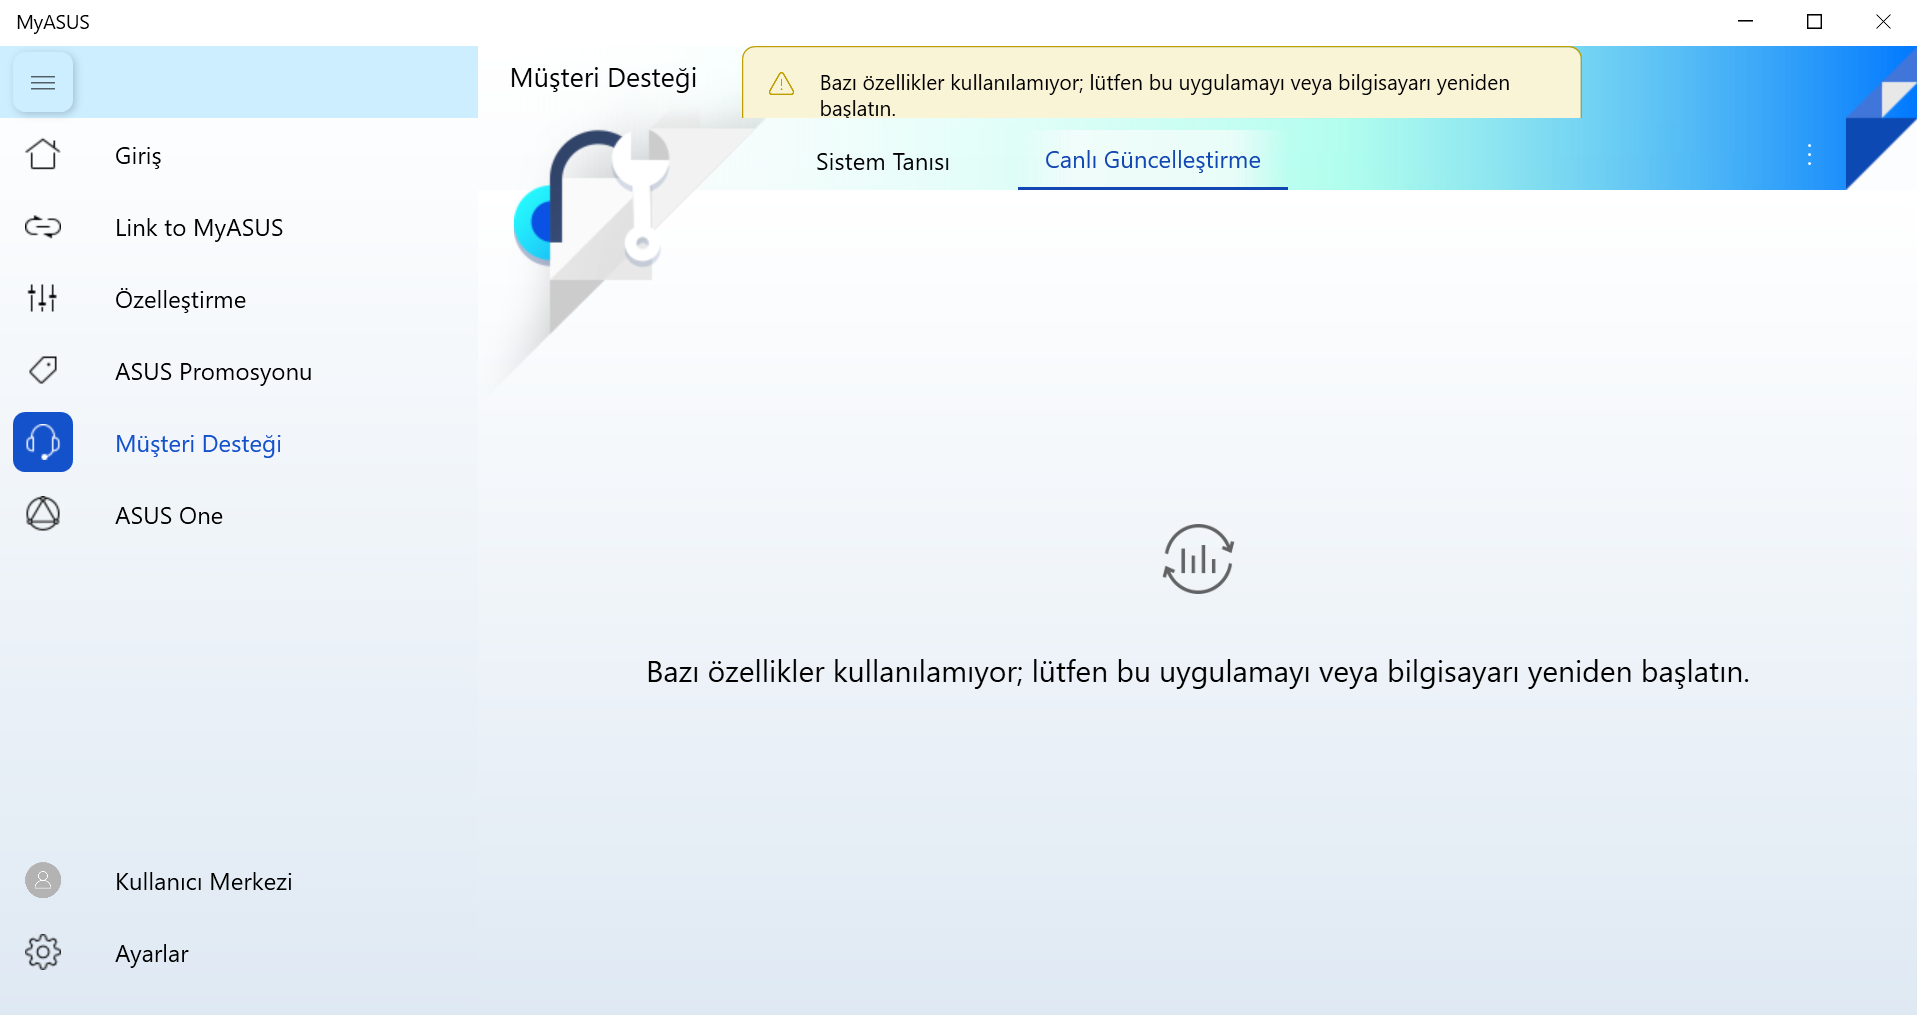
Task: Open Kullanıcı Merkezi from the sidebar
Action: click(204, 882)
